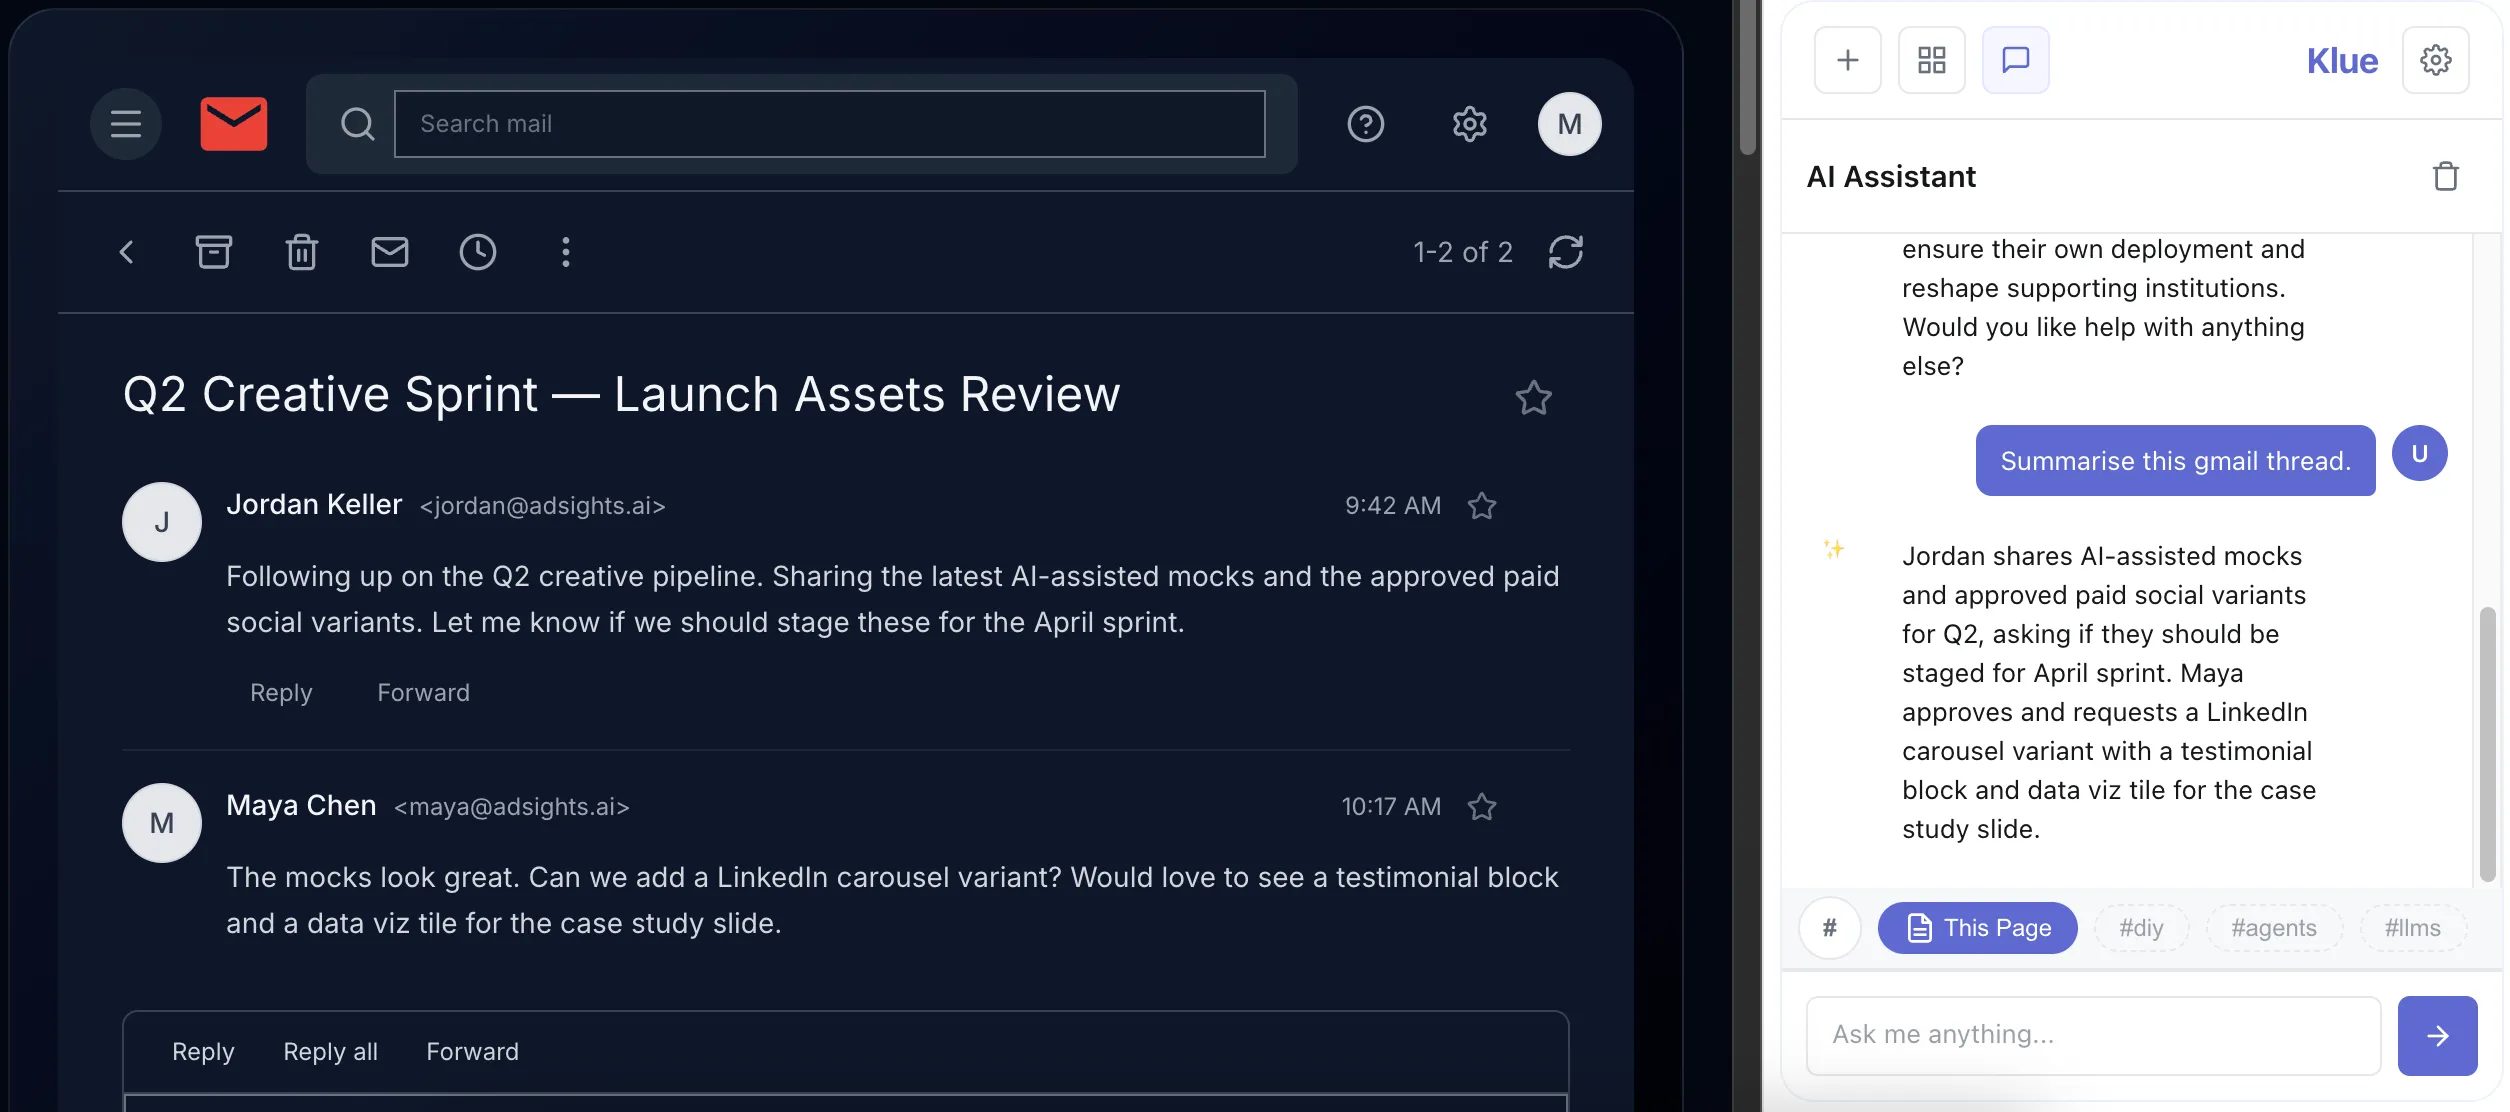Open more actions three-dot menu
The height and width of the screenshot is (1112, 2510).
[x=565, y=252]
